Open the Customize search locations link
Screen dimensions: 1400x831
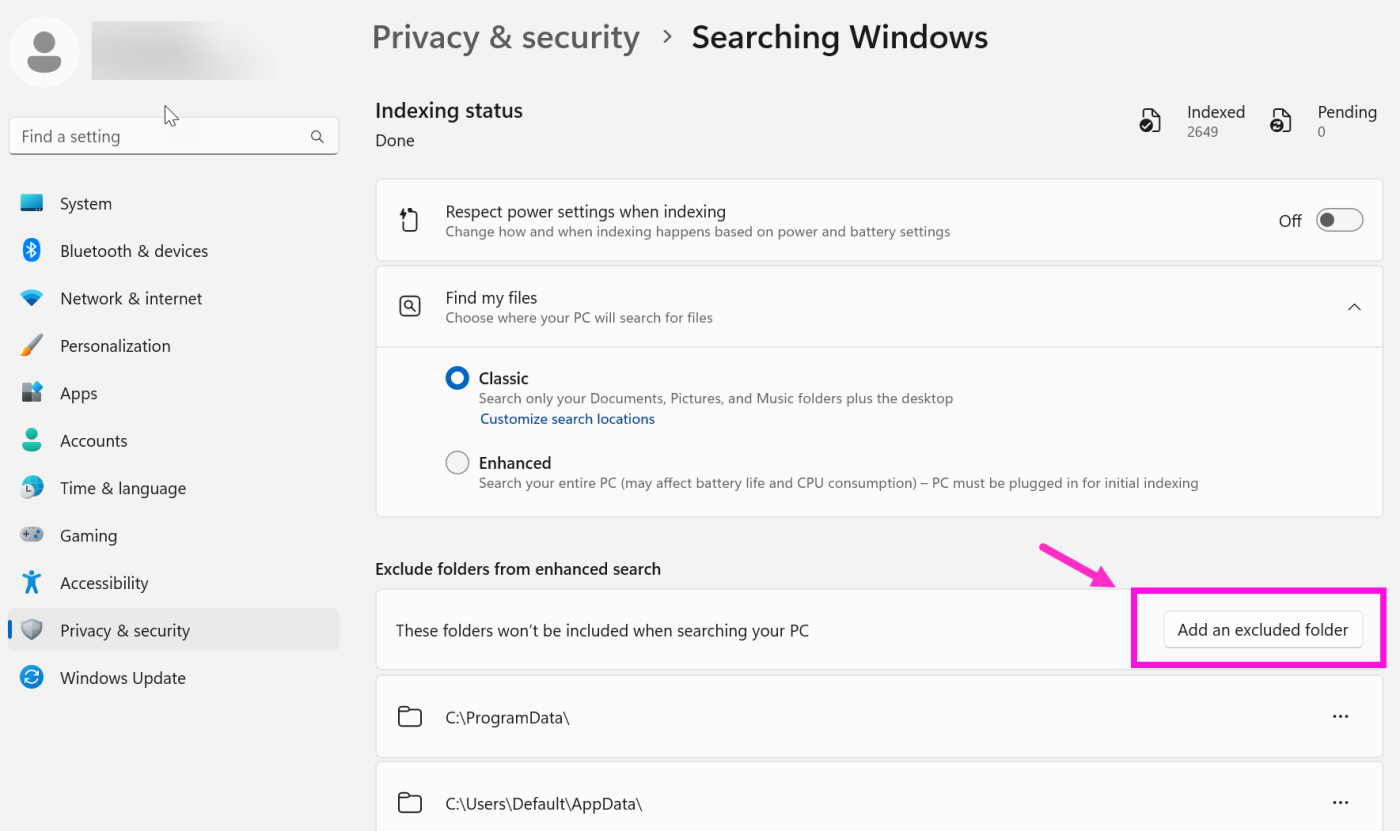(567, 419)
